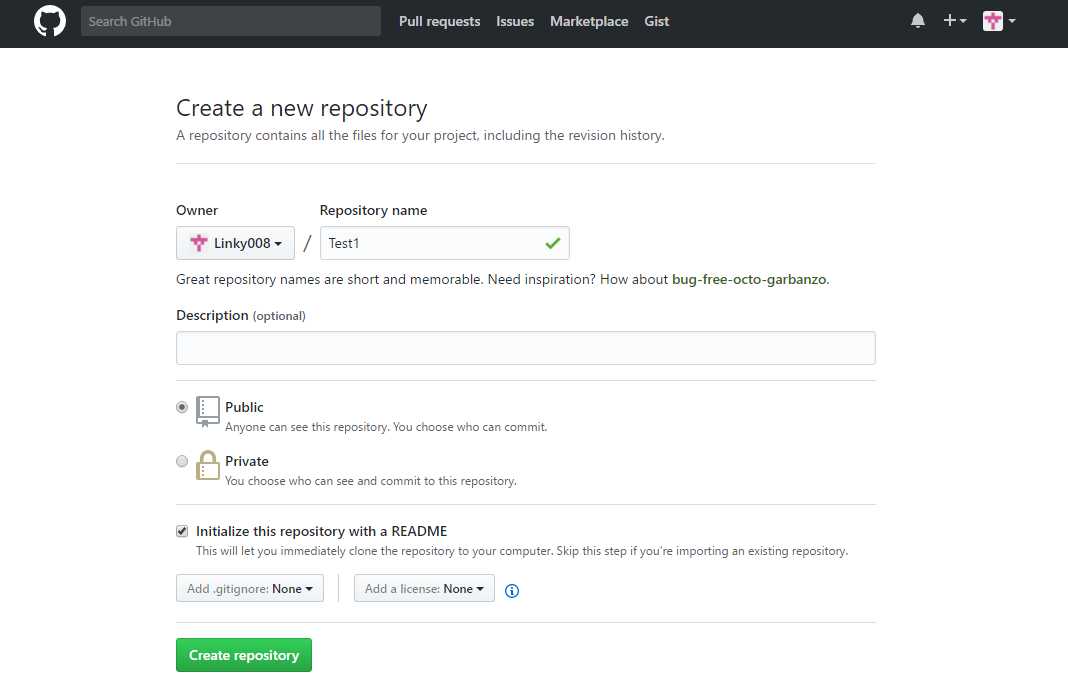Go to Marketplace
The width and height of the screenshot is (1068, 681).
point(589,21)
